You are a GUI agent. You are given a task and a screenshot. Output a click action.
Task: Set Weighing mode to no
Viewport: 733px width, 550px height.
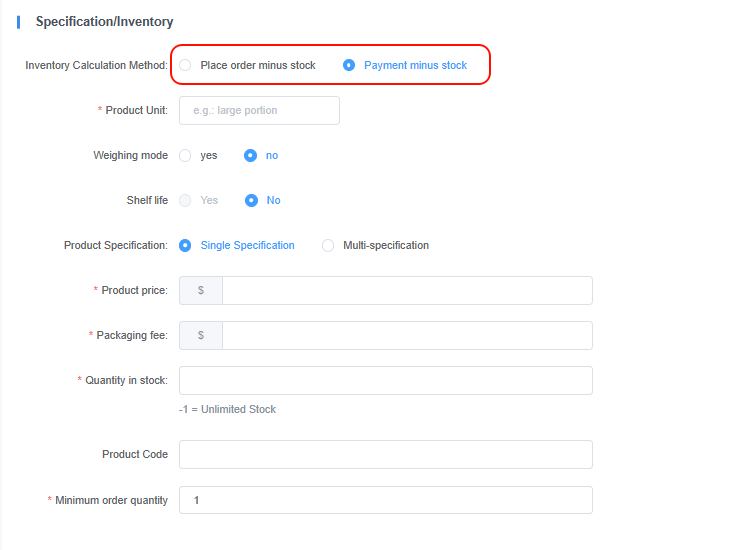[x=251, y=155]
